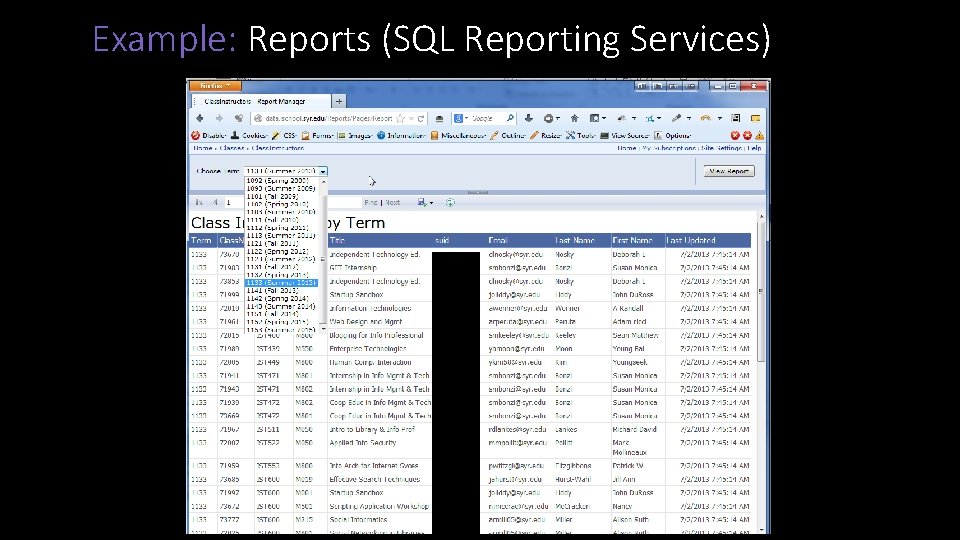960x540 pixels.
Task: Bookmark this page with the star icon
Action: [x=401, y=118]
